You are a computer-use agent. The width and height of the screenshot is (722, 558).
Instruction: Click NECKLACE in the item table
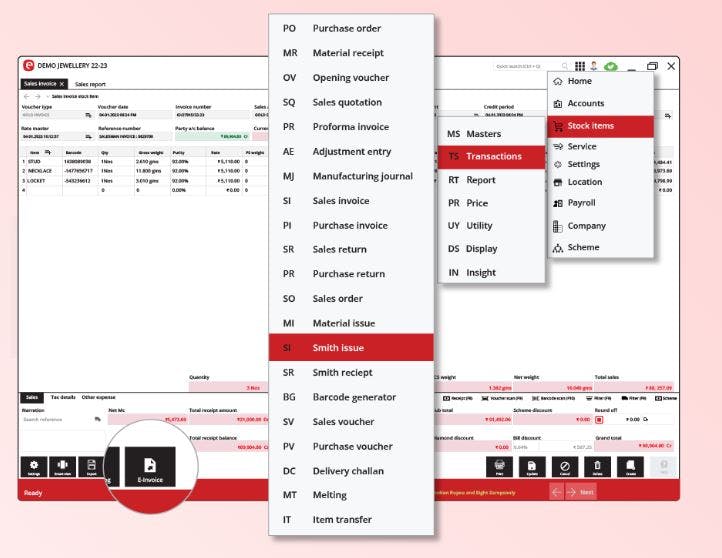[41, 171]
